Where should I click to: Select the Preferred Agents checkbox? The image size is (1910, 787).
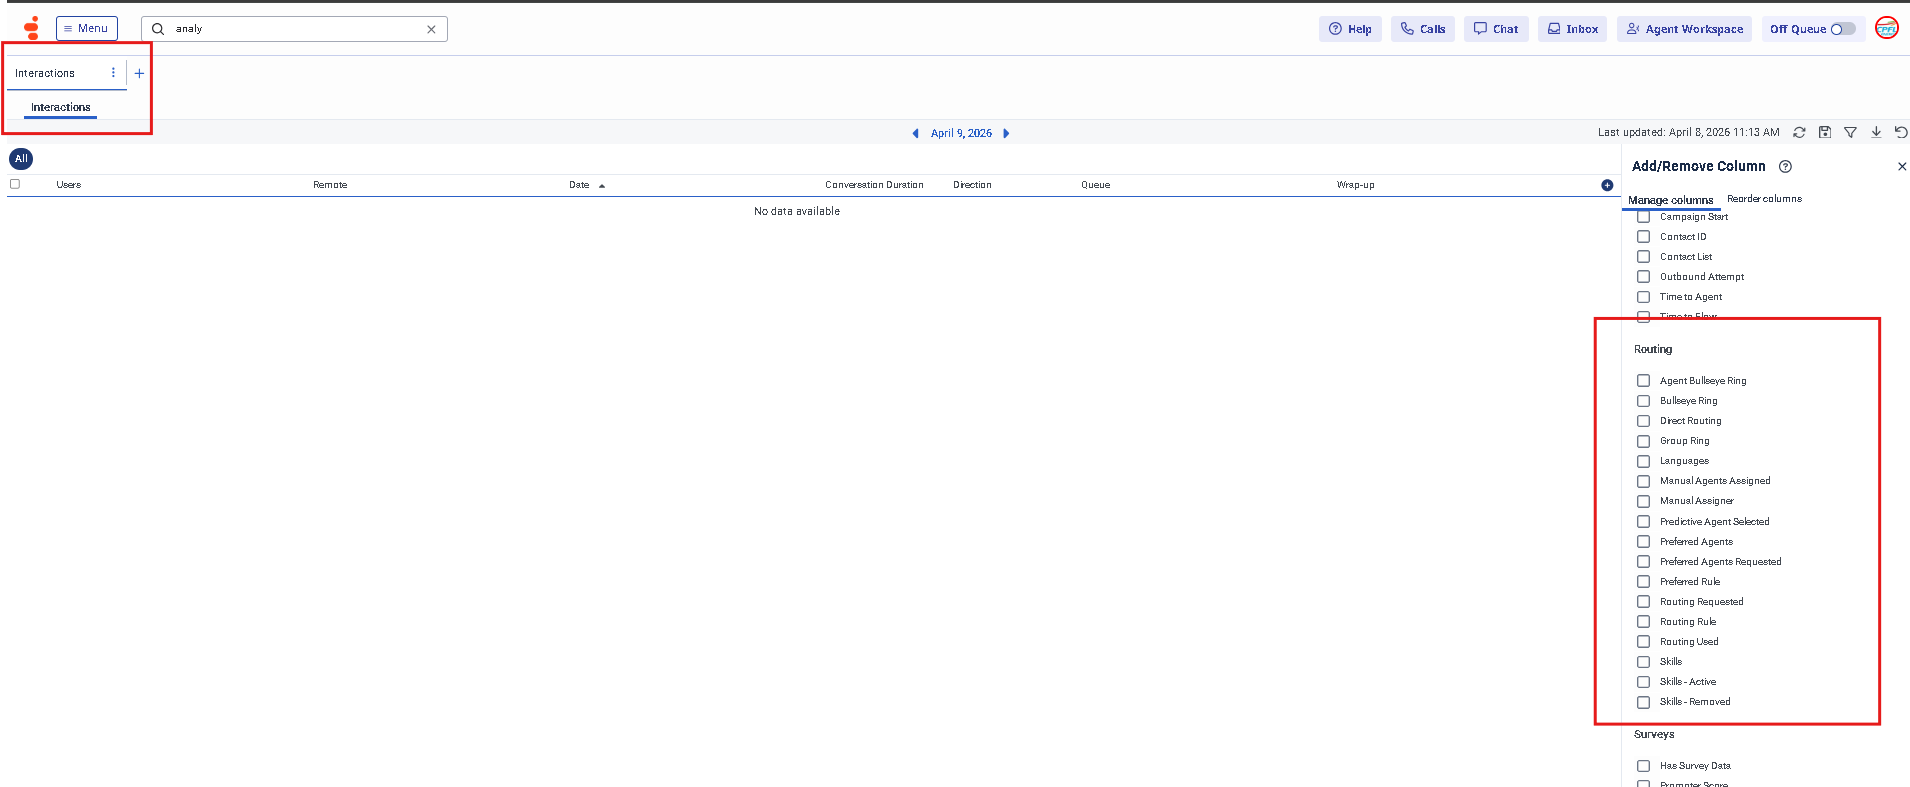click(x=1643, y=542)
